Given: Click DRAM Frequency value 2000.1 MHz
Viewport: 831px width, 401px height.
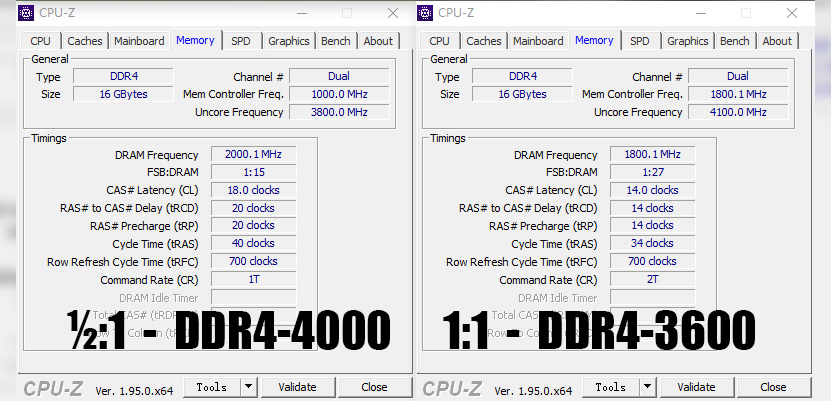Looking at the screenshot, I should (253, 154).
